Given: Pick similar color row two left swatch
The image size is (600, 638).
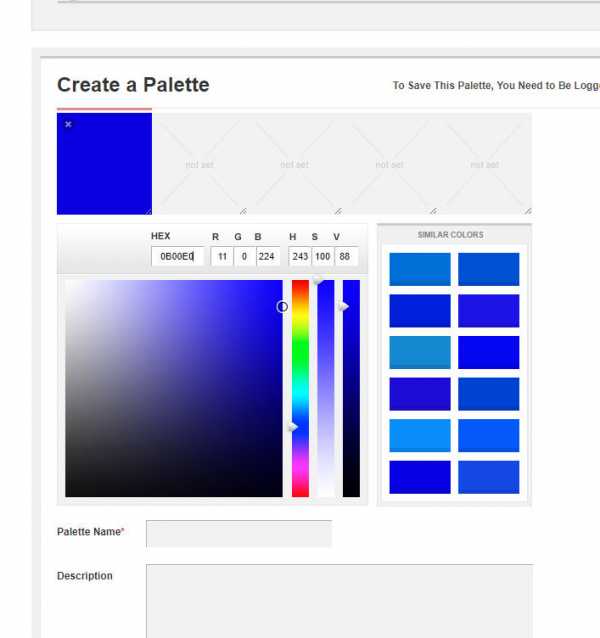Looking at the screenshot, I should point(420,311).
